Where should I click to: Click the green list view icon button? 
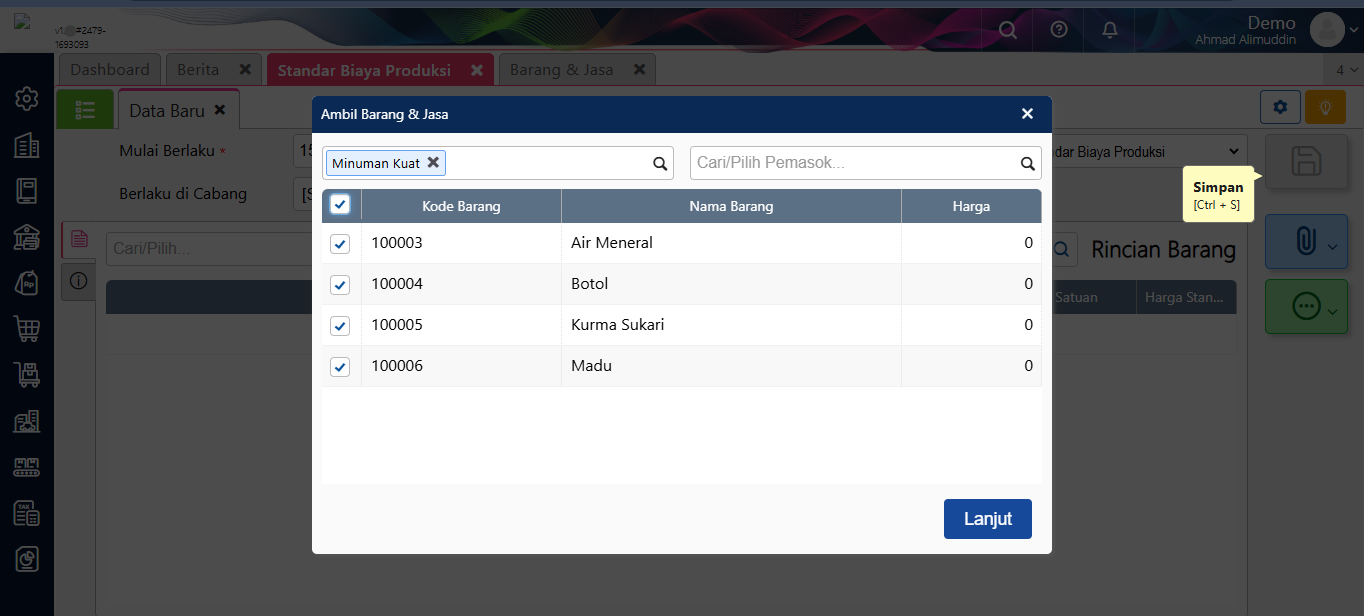[85, 110]
